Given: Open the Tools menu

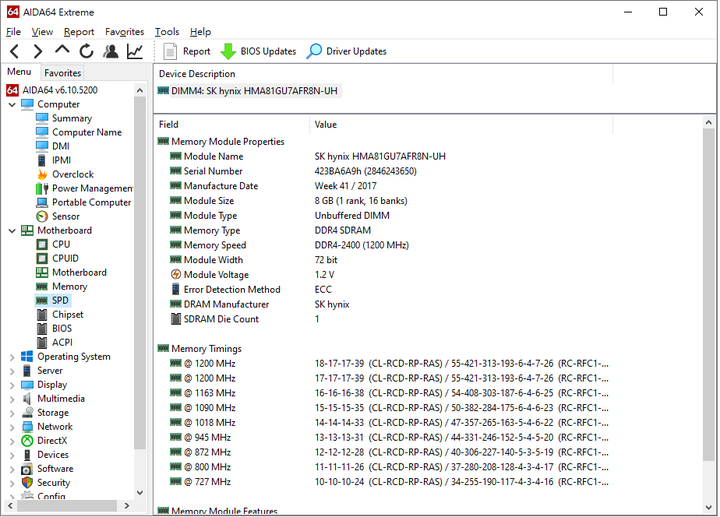Looking at the screenshot, I should (167, 32).
